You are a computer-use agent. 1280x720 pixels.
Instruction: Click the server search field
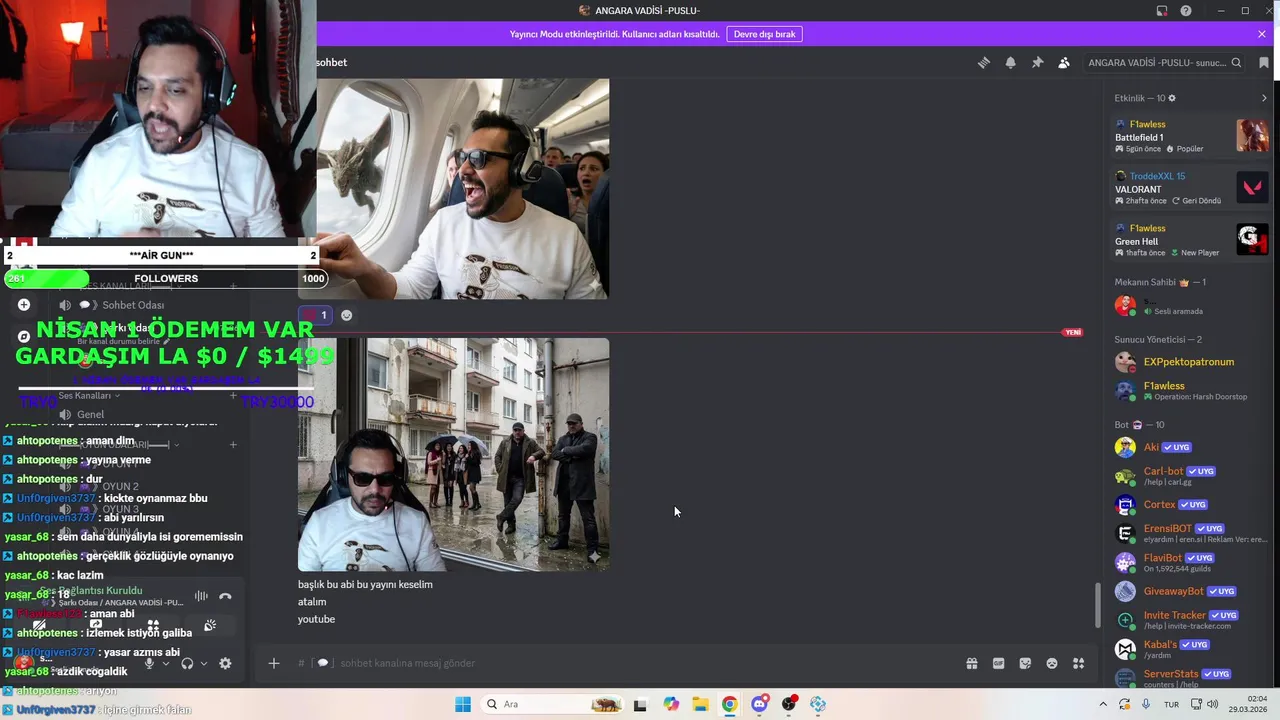[x=1164, y=62]
